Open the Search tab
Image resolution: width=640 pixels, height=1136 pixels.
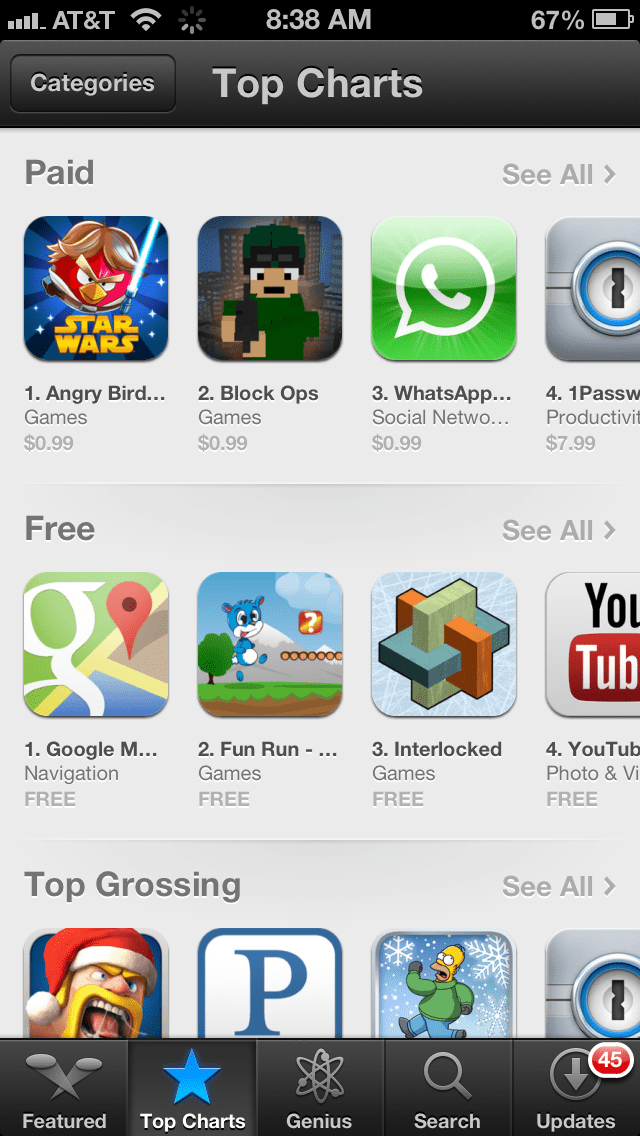coord(448,1088)
